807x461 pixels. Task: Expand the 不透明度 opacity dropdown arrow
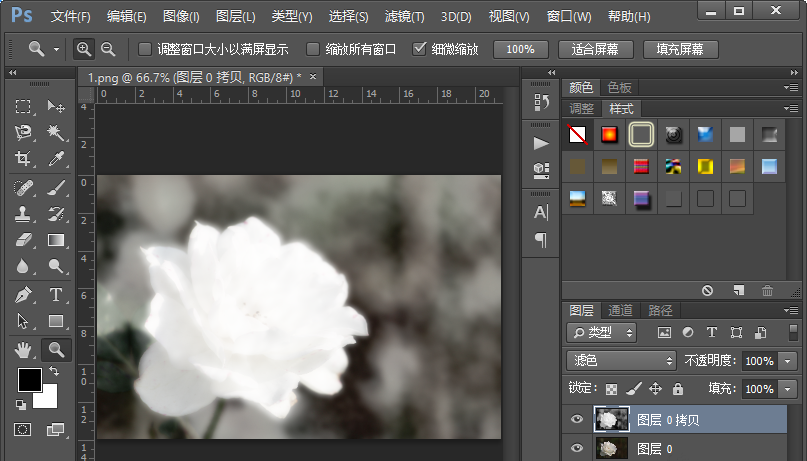point(789,360)
